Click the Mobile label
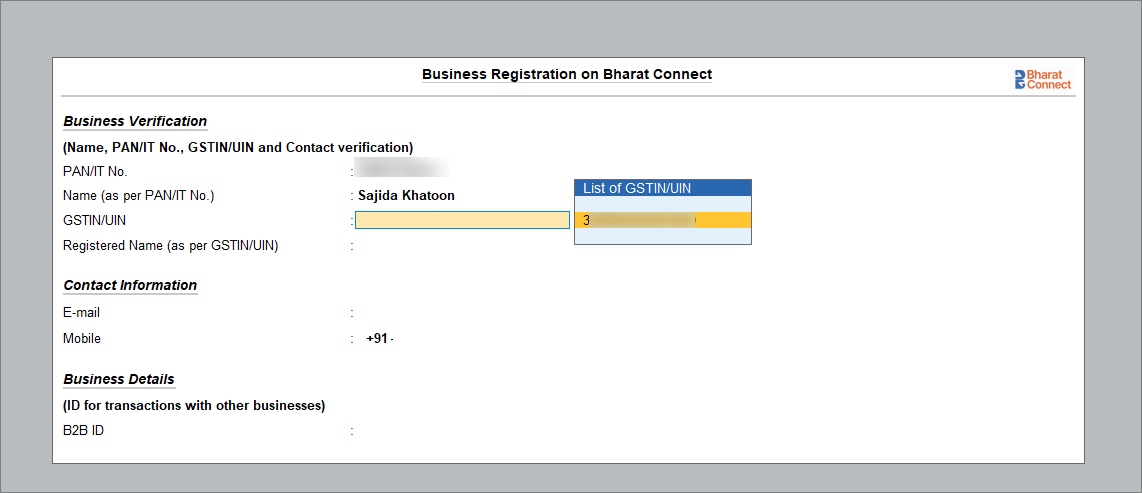This screenshot has width=1142, height=493. tap(82, 339)
